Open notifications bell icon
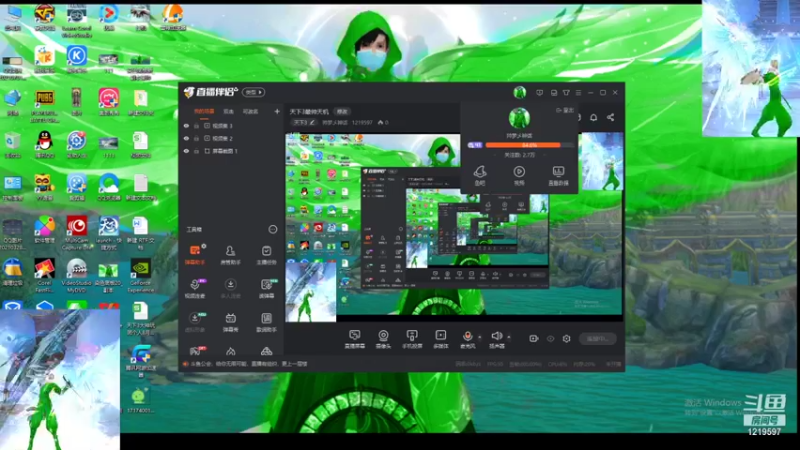800x450 pixels. point(593,117)
